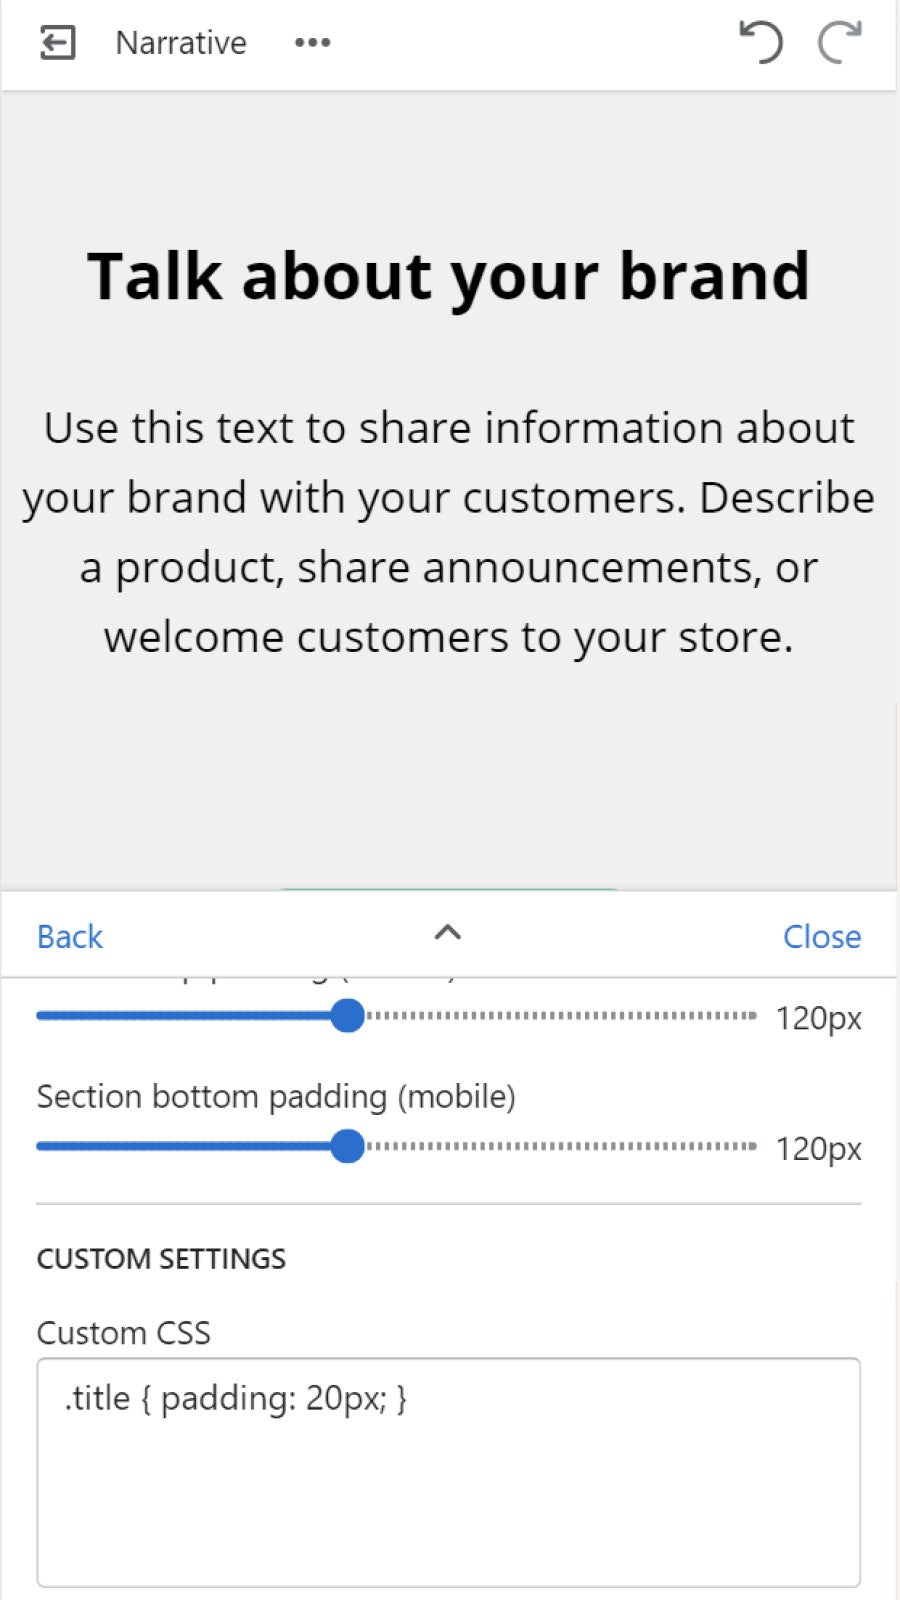Undo the last change
This screenshot has height=1600, width=900.
tap(760, 43)
